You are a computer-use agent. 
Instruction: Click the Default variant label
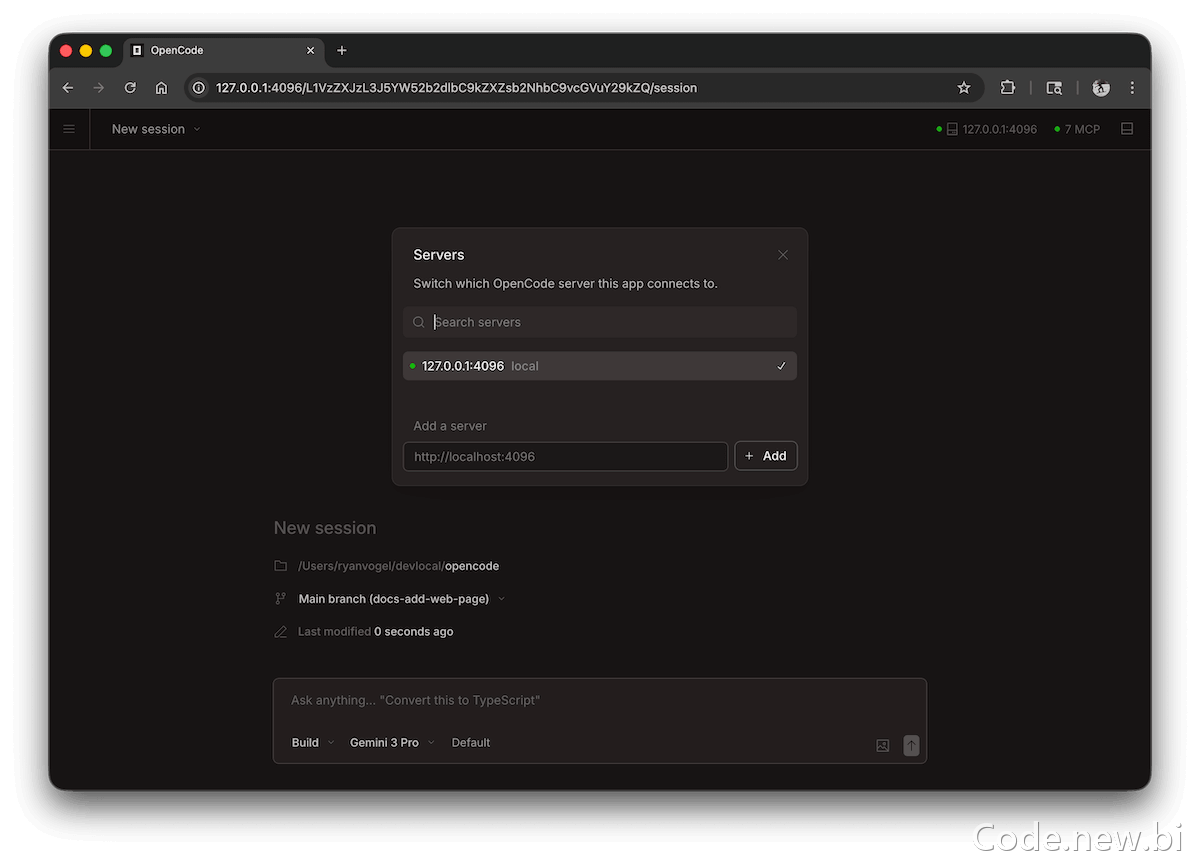coord(471,743)
